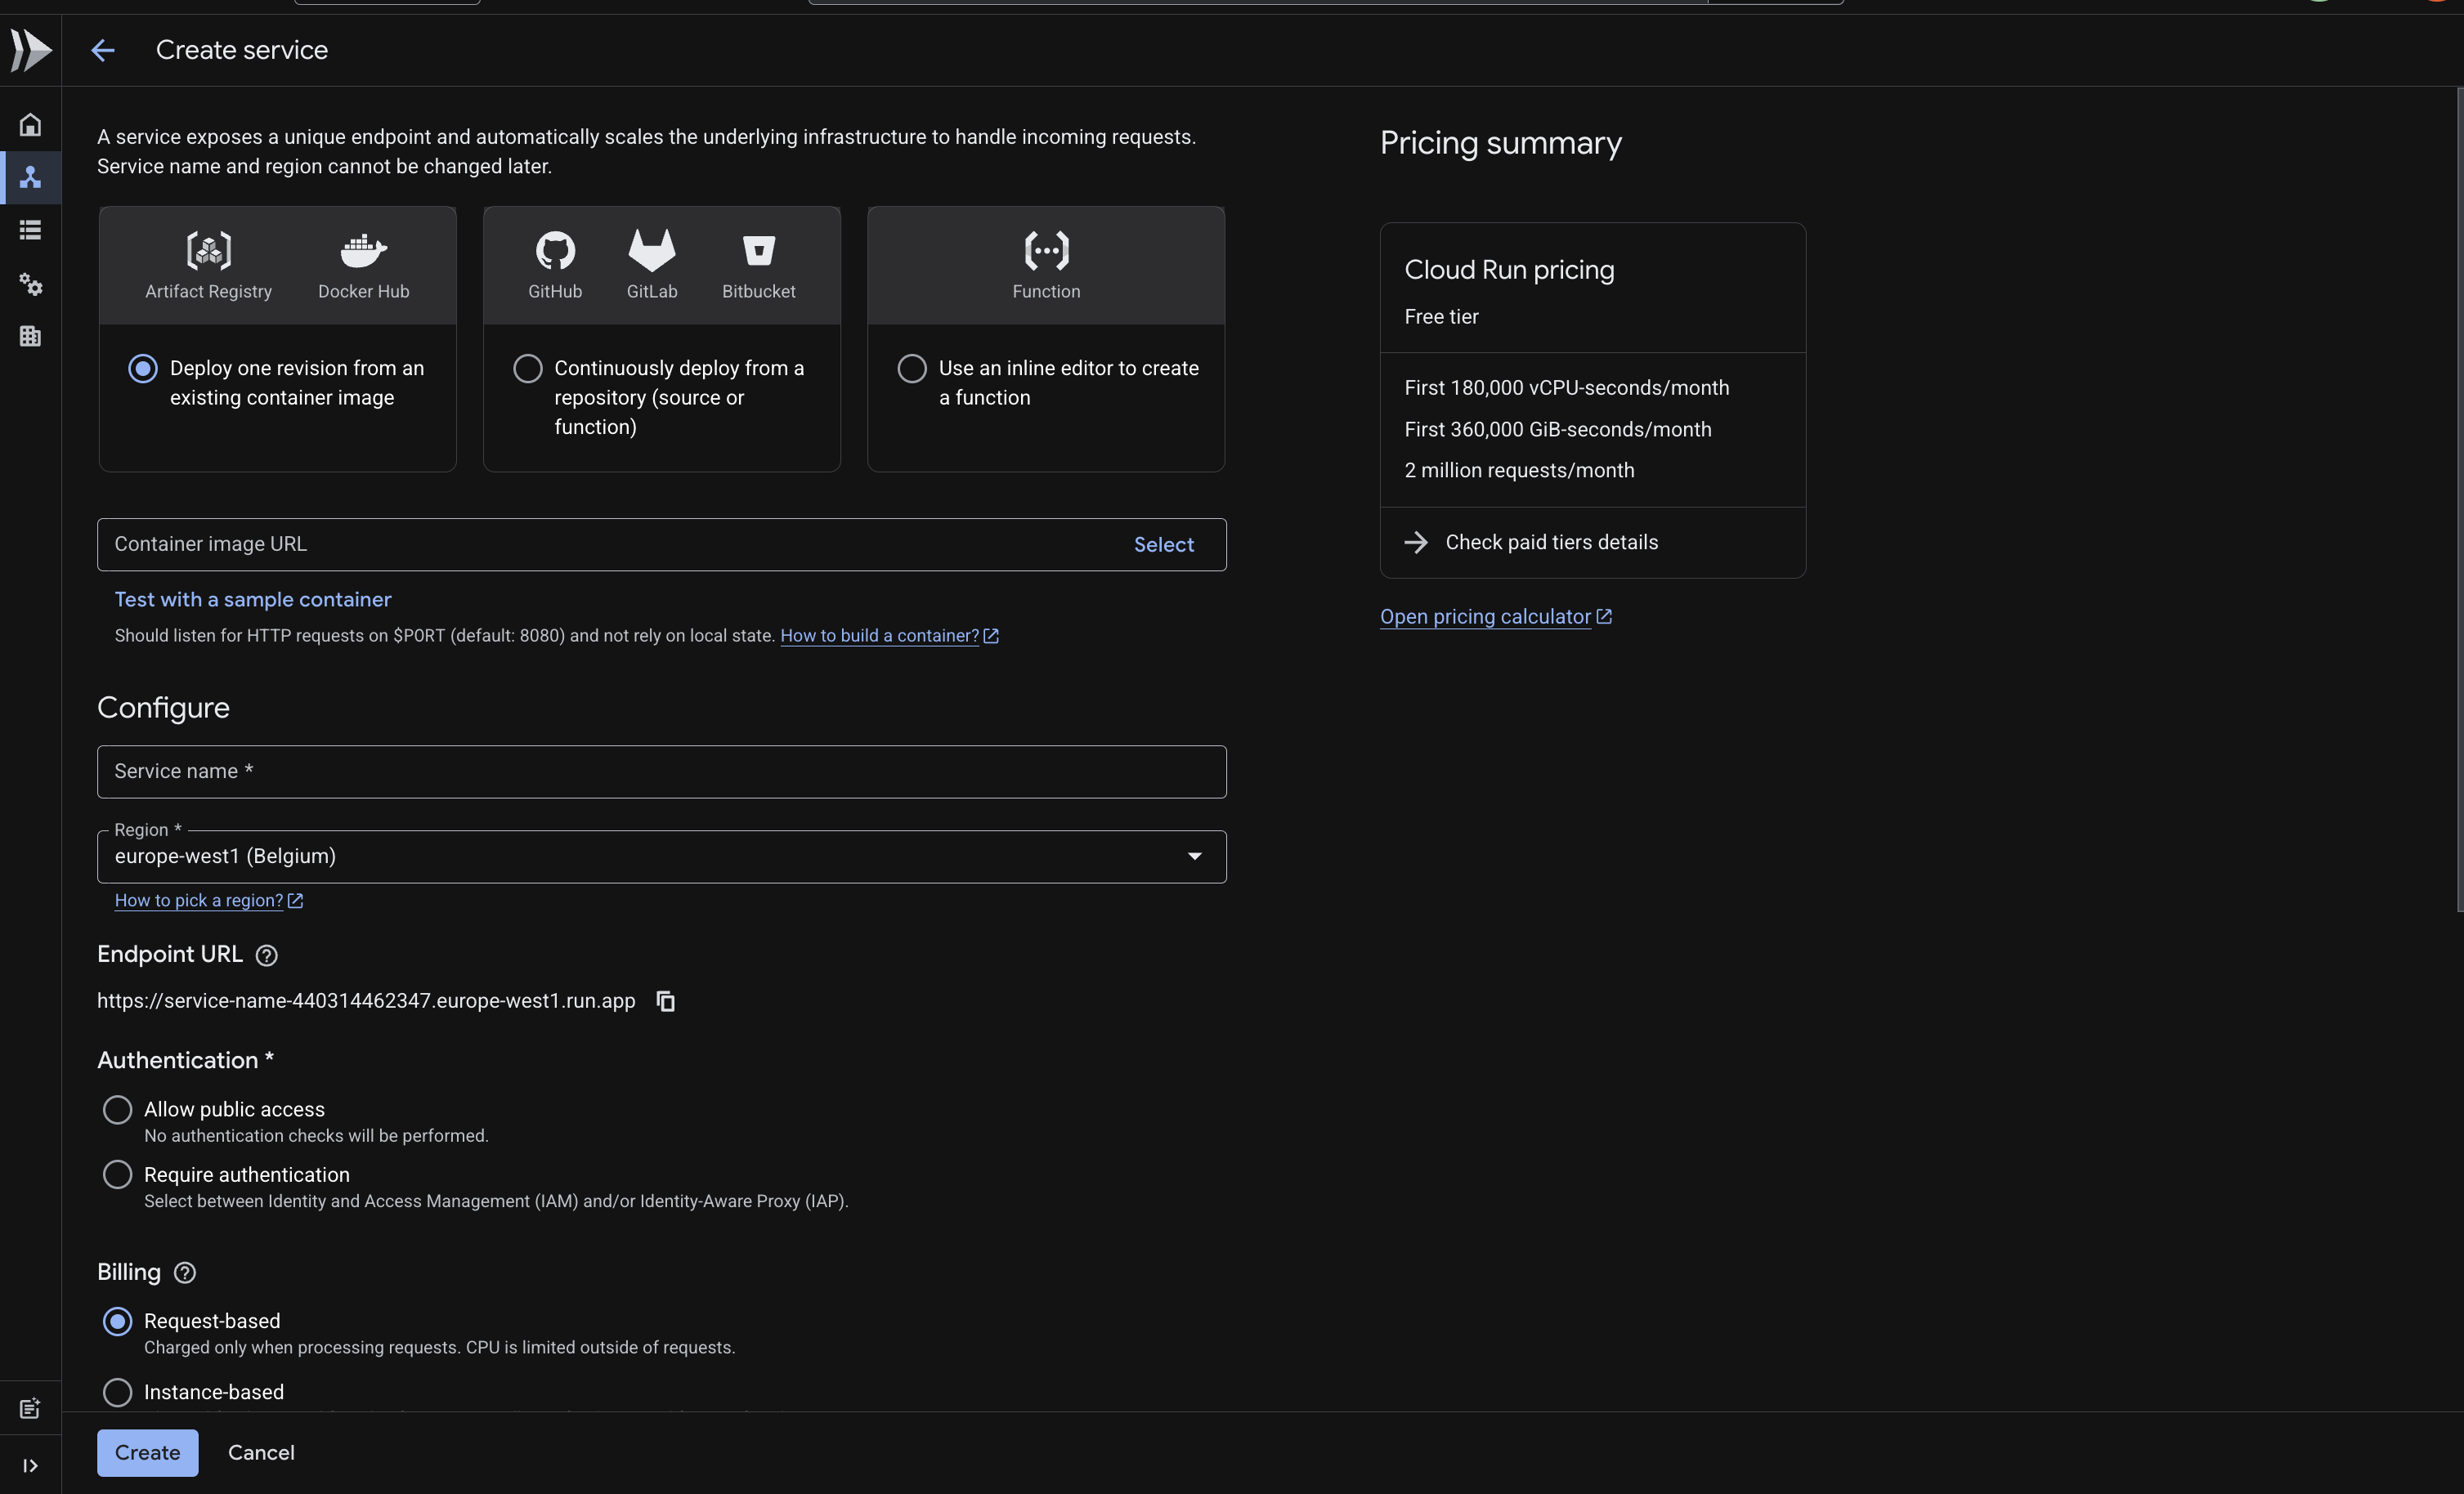Open the release notes icon near bottom
Screen dimensions: 2464x1494
click(x=30, y=1408)
